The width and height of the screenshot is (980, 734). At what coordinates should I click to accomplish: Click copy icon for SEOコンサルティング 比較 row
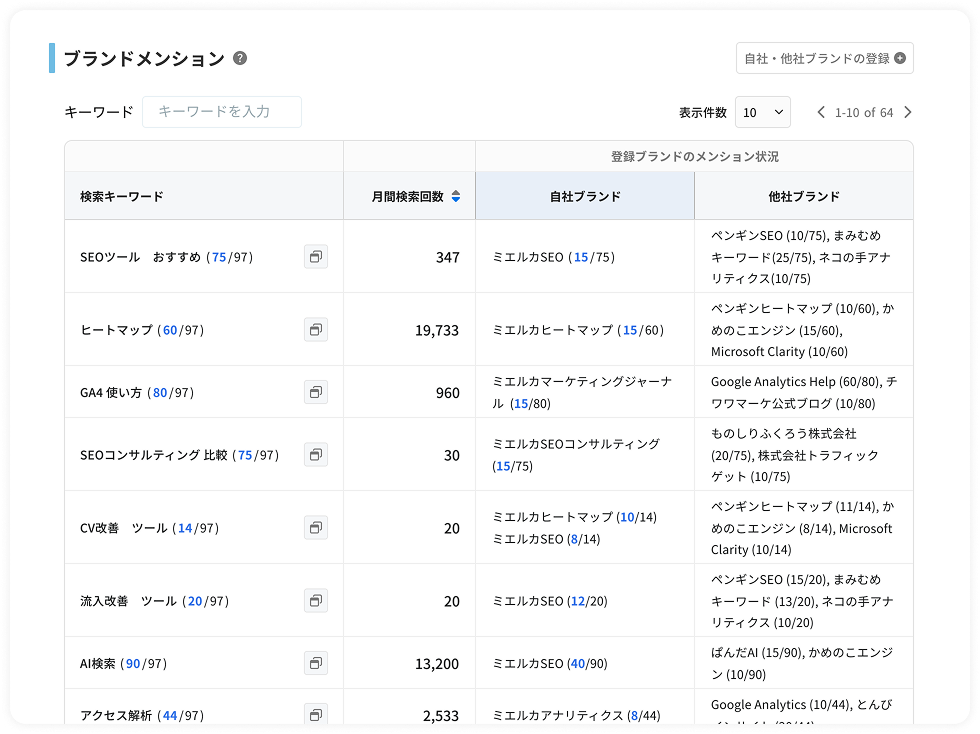coord(316,454)
